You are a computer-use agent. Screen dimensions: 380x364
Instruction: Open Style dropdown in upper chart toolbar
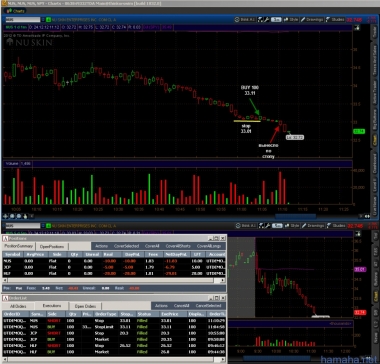click(291, 20)
